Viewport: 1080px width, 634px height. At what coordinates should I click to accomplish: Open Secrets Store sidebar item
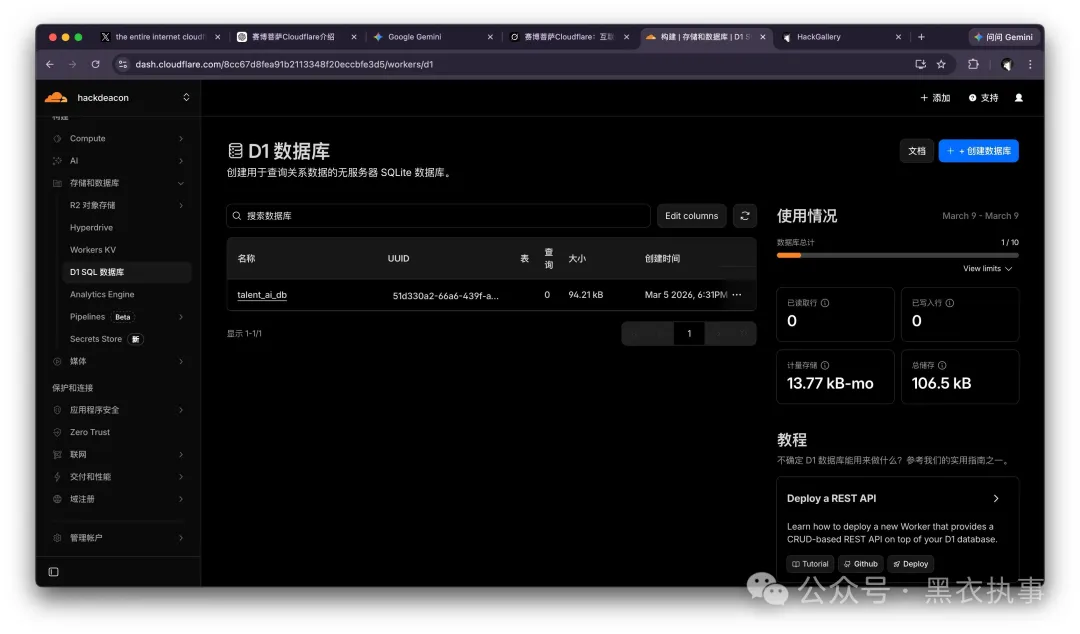[x=96, y=339]
